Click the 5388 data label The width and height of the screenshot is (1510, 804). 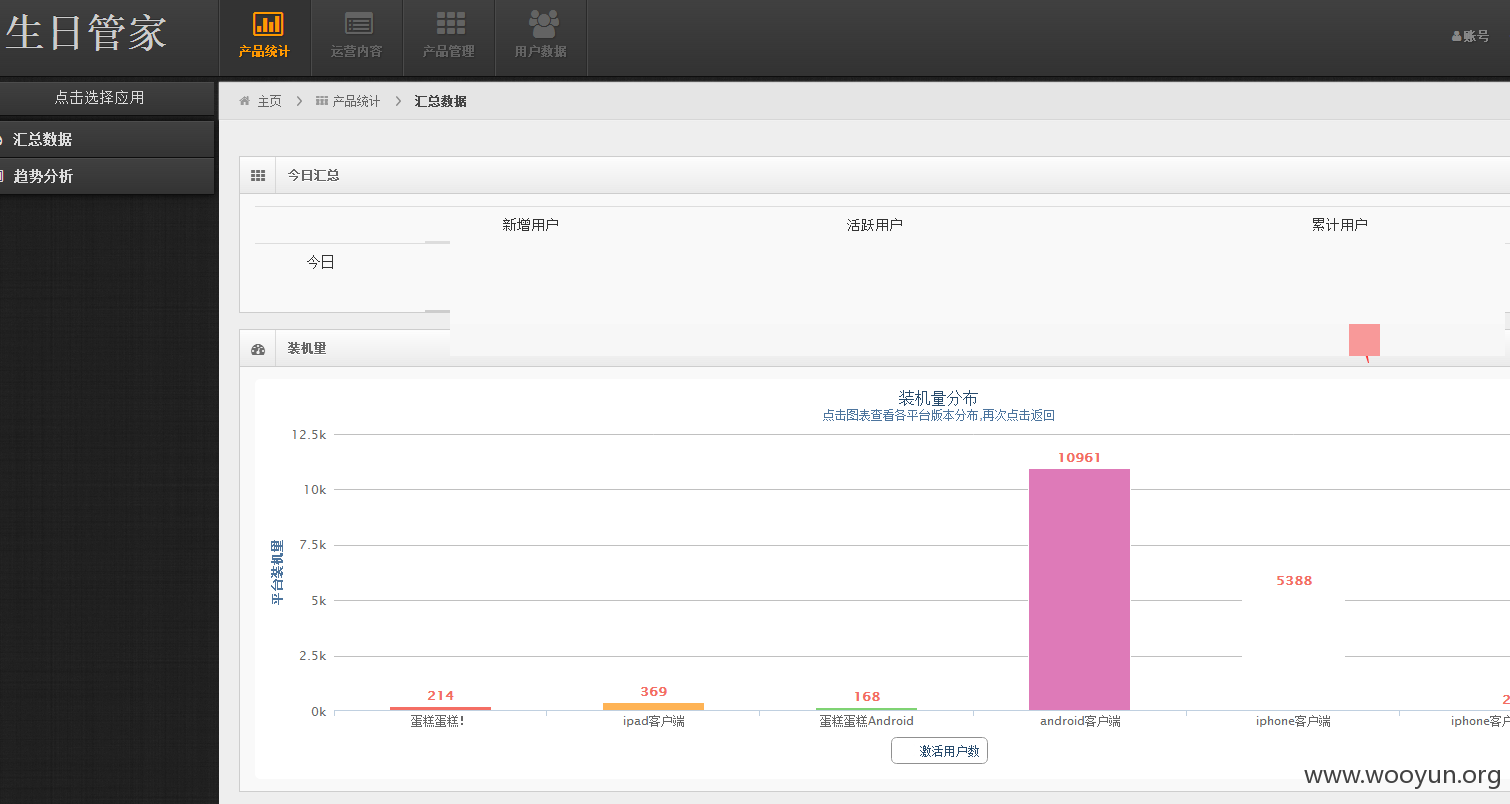[1294, 581]
